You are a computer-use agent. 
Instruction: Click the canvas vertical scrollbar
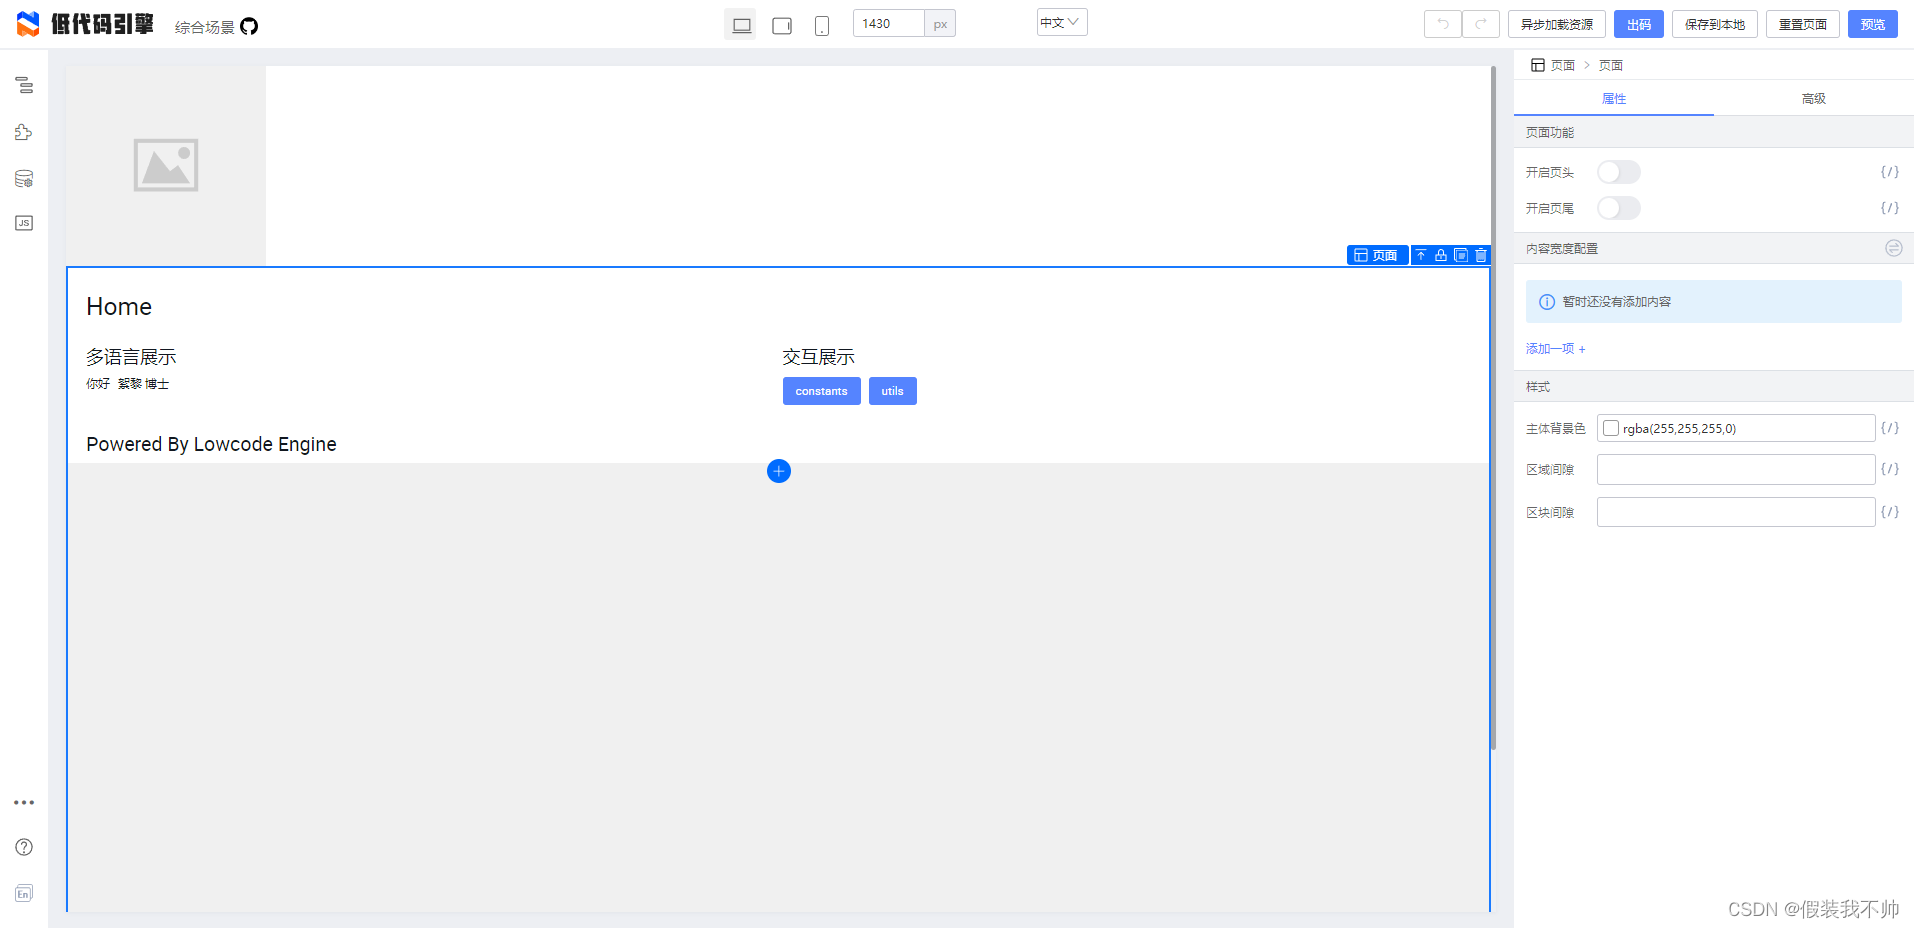[1493, 408]
